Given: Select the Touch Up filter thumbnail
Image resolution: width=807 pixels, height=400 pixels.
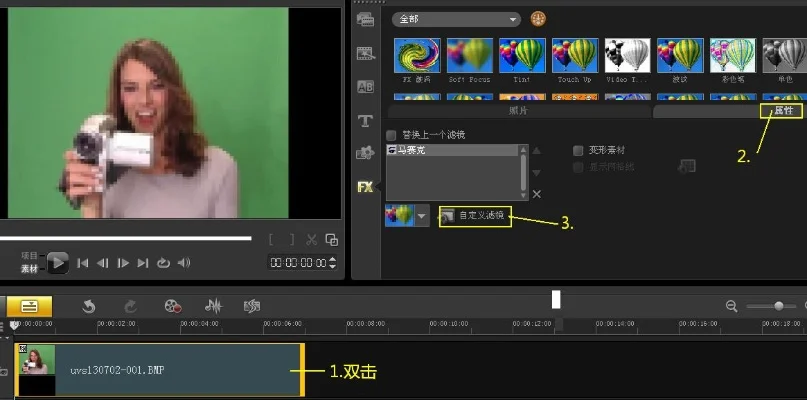Looking at the screenshot, I should coord(575,55).
